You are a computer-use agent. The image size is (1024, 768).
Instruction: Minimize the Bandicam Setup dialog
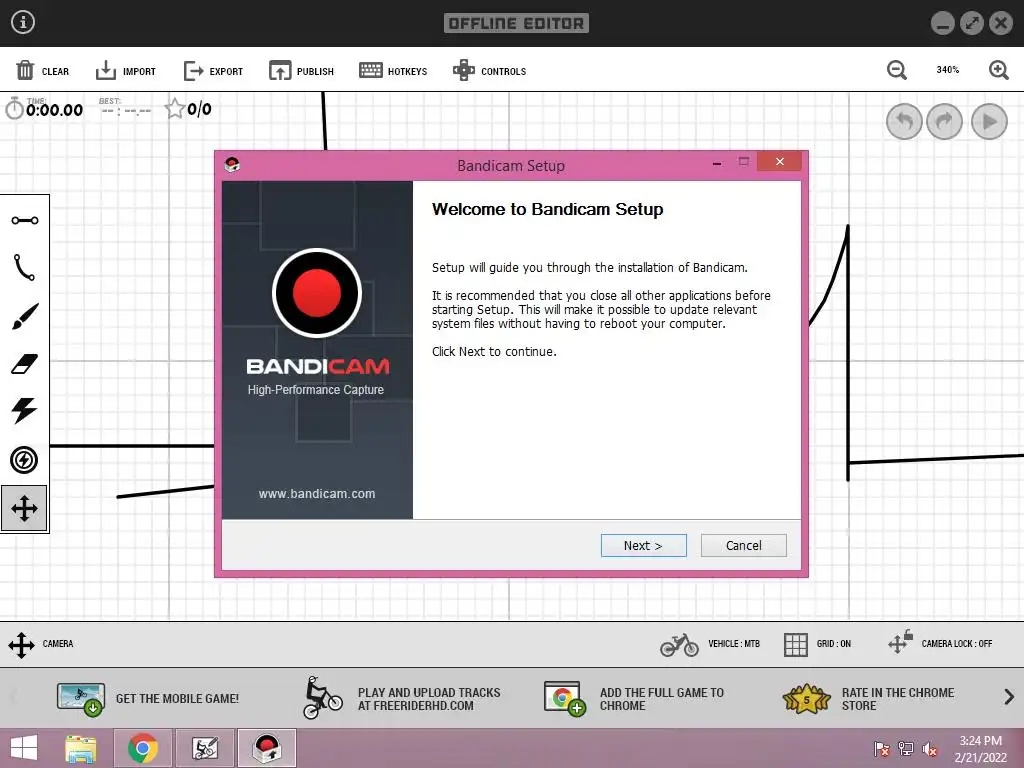click(717, 163)
